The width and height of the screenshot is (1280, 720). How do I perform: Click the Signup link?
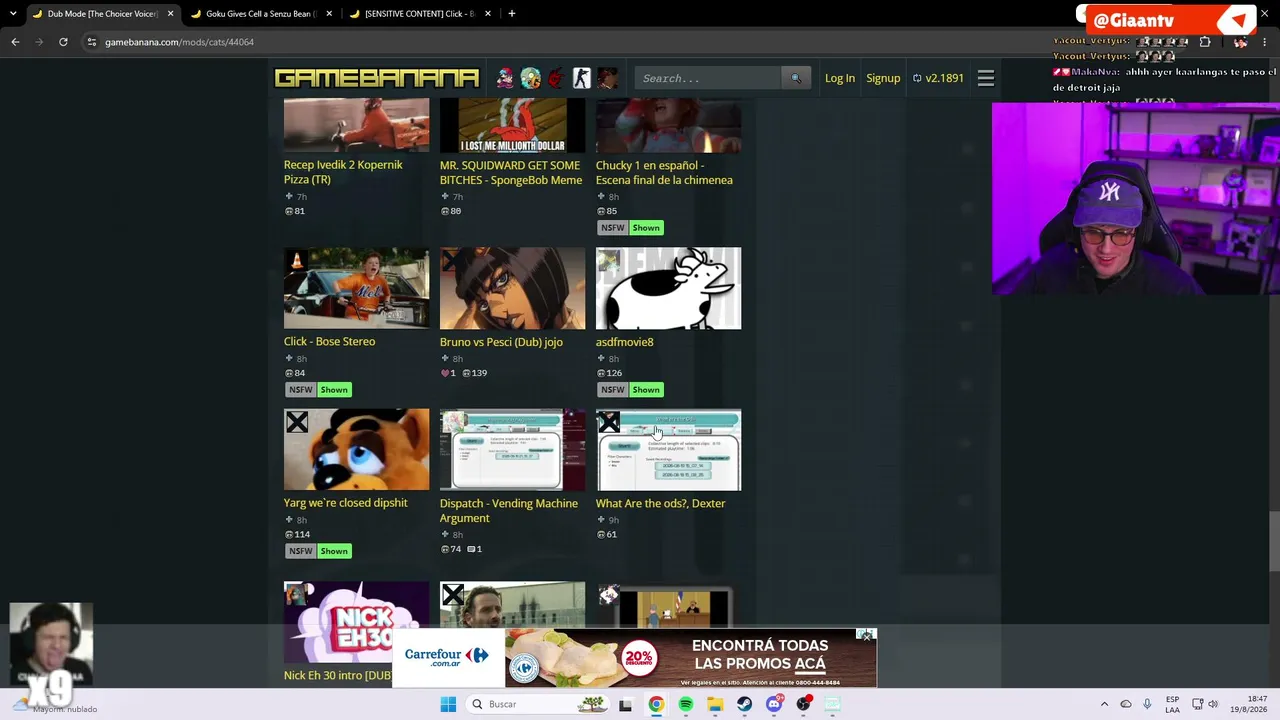pos(883,78)
